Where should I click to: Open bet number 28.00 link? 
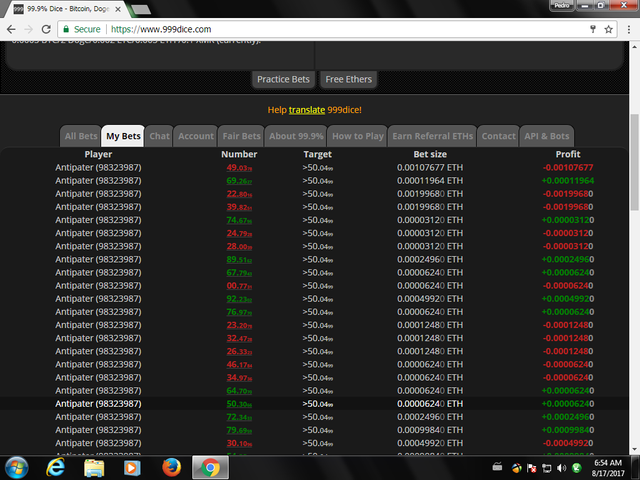[x=239, y=247]
